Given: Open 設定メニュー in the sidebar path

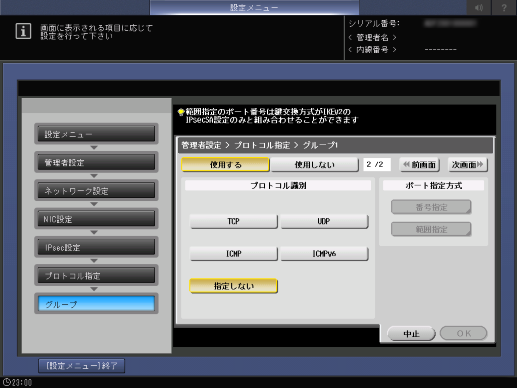Looking at the screenshot, I should (96, 134).
